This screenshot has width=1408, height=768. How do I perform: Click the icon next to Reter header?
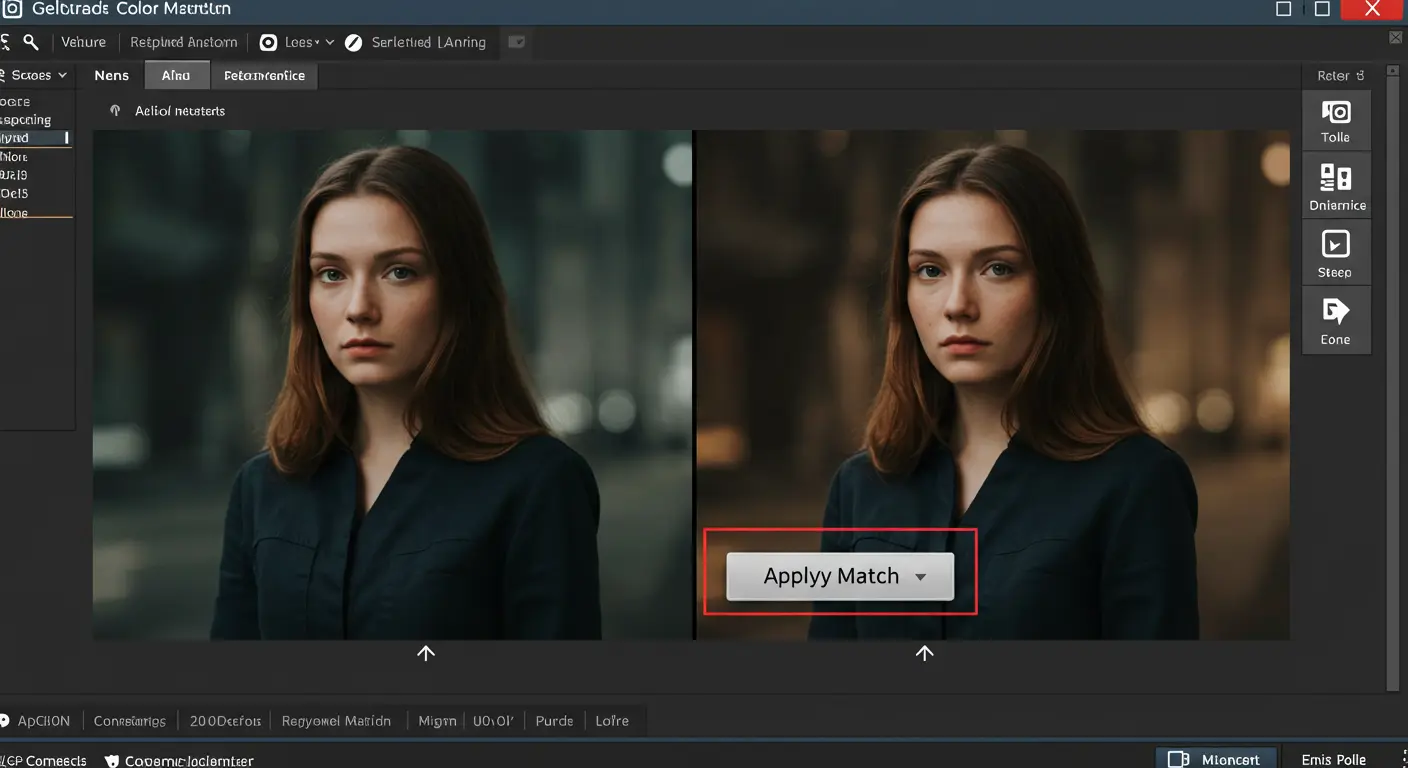coord(1359,76)
